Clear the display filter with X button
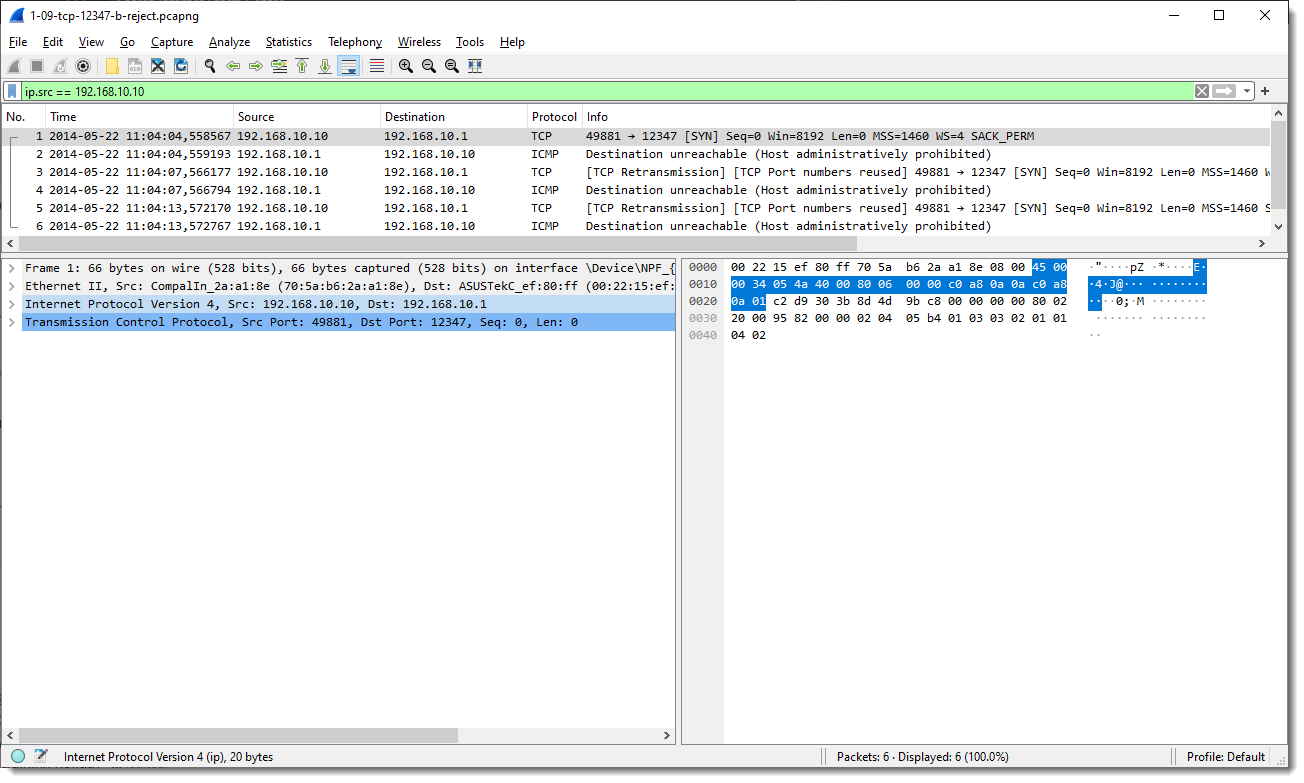This screenshot has width=1304, height=783. tap(1202, 91)
